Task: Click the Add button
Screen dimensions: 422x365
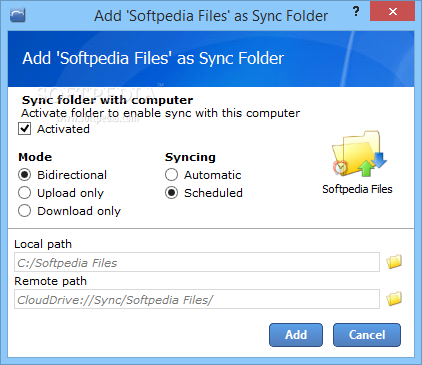Action: click(296, 335)
